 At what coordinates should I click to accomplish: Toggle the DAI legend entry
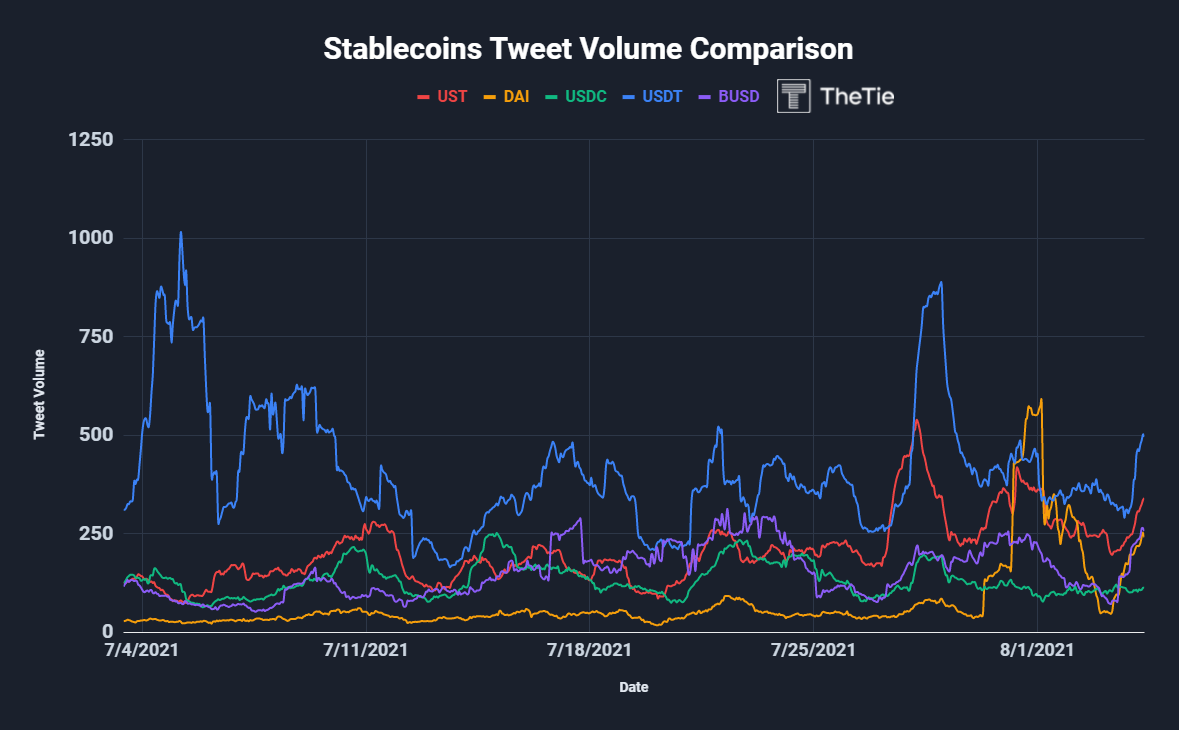pos(506,96)
